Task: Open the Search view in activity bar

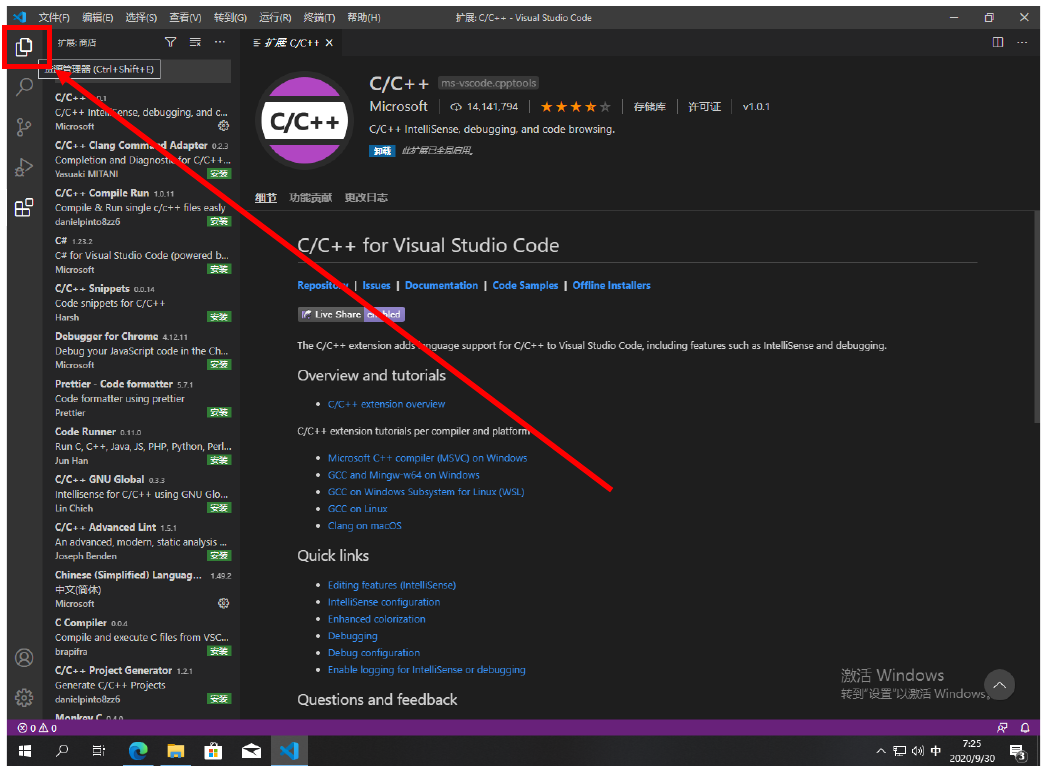Action: [24, 87]
